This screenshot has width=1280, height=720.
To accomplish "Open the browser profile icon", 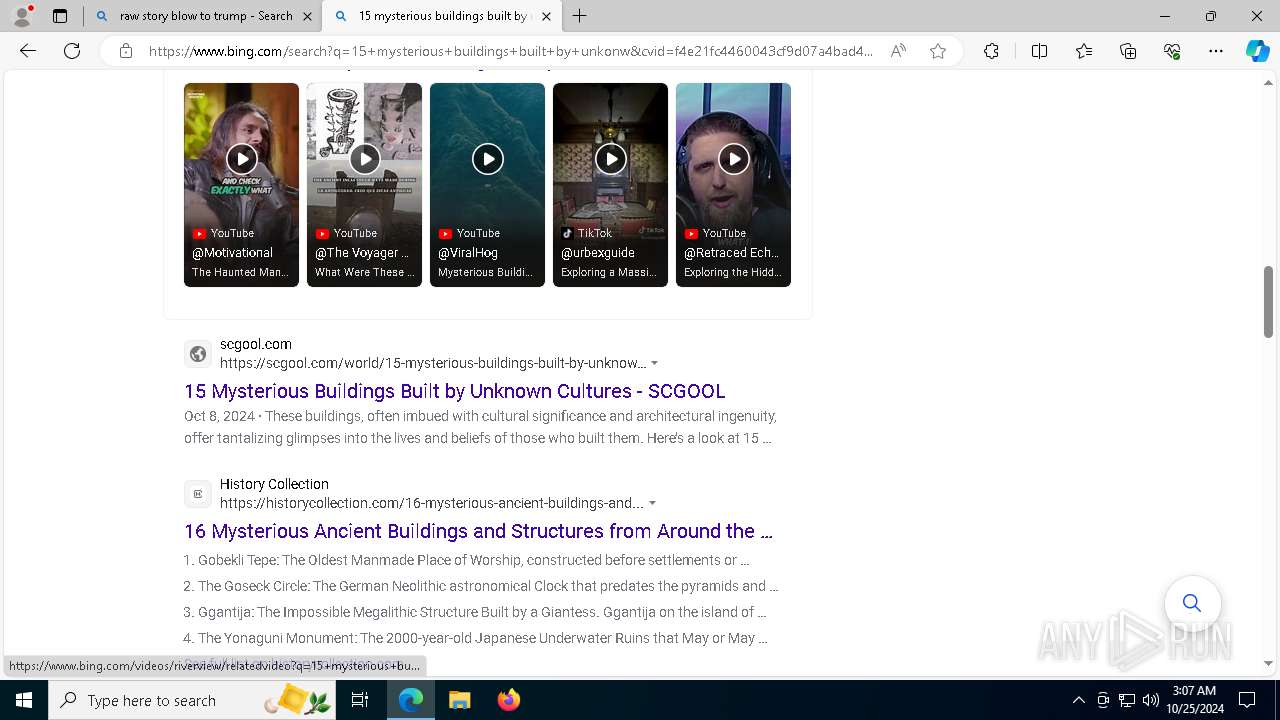I will pos(21,16).
